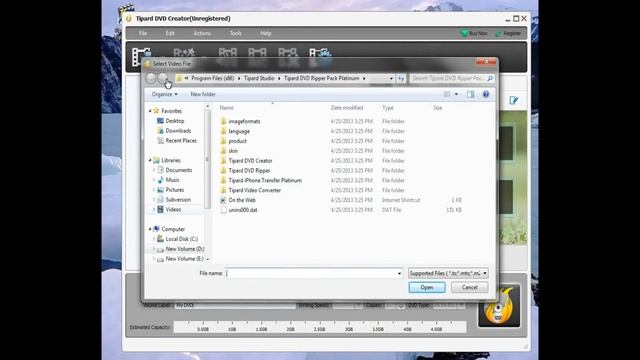This screenshot has height=360, width=640.
Task: Open Downloads in Favorites
Action: tap(178, 131)
